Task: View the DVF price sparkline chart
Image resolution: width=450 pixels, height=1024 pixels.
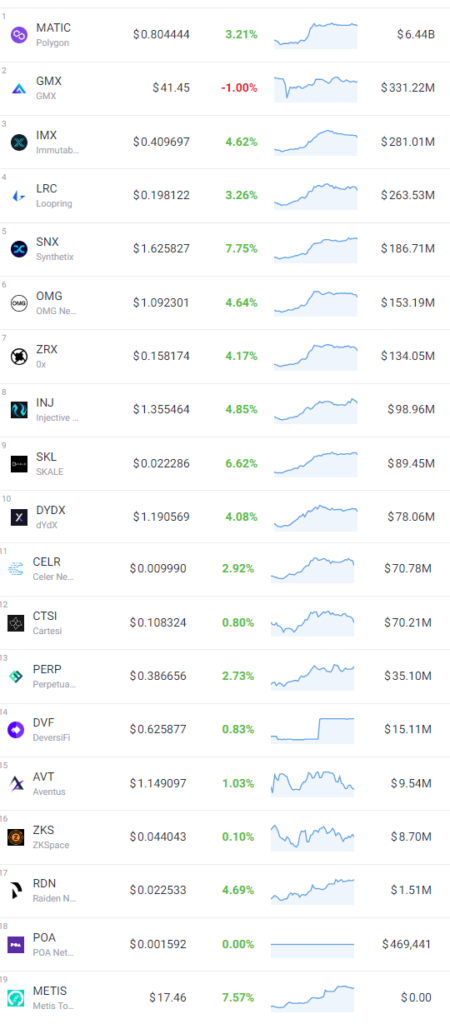Action: click(x=312, y=730)
